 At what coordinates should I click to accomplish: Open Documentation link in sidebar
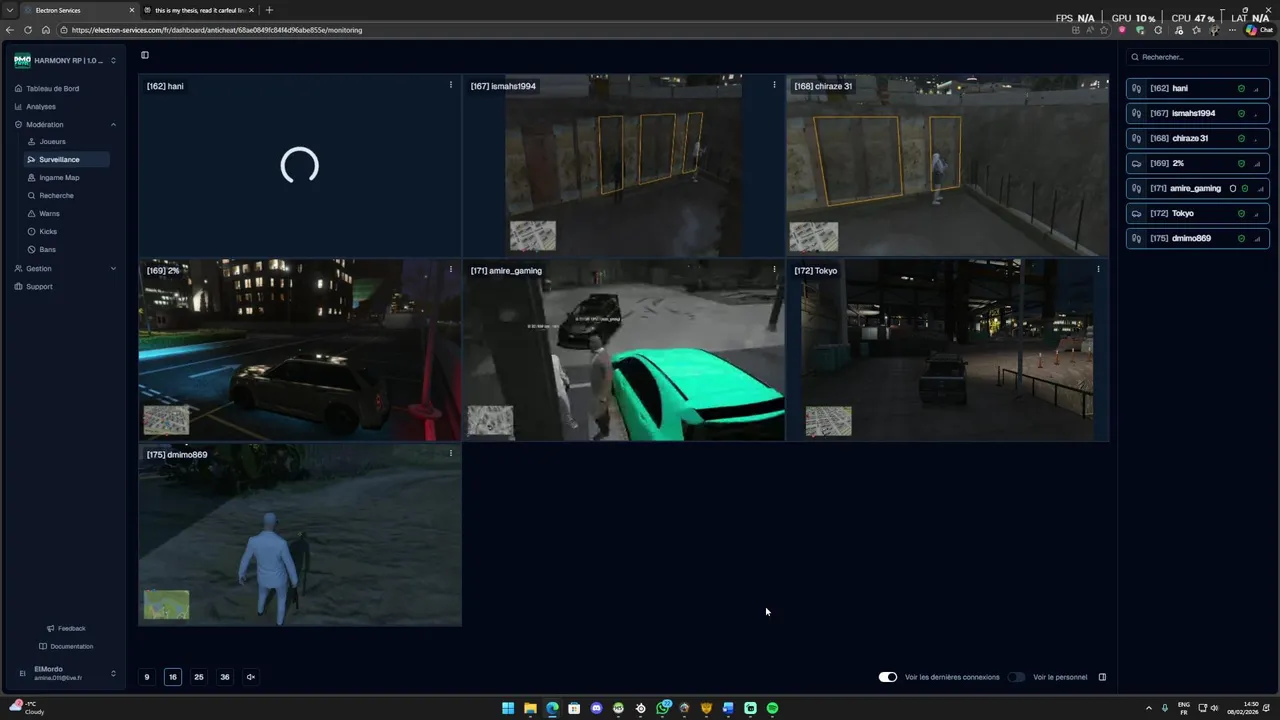tap(66, 647)
